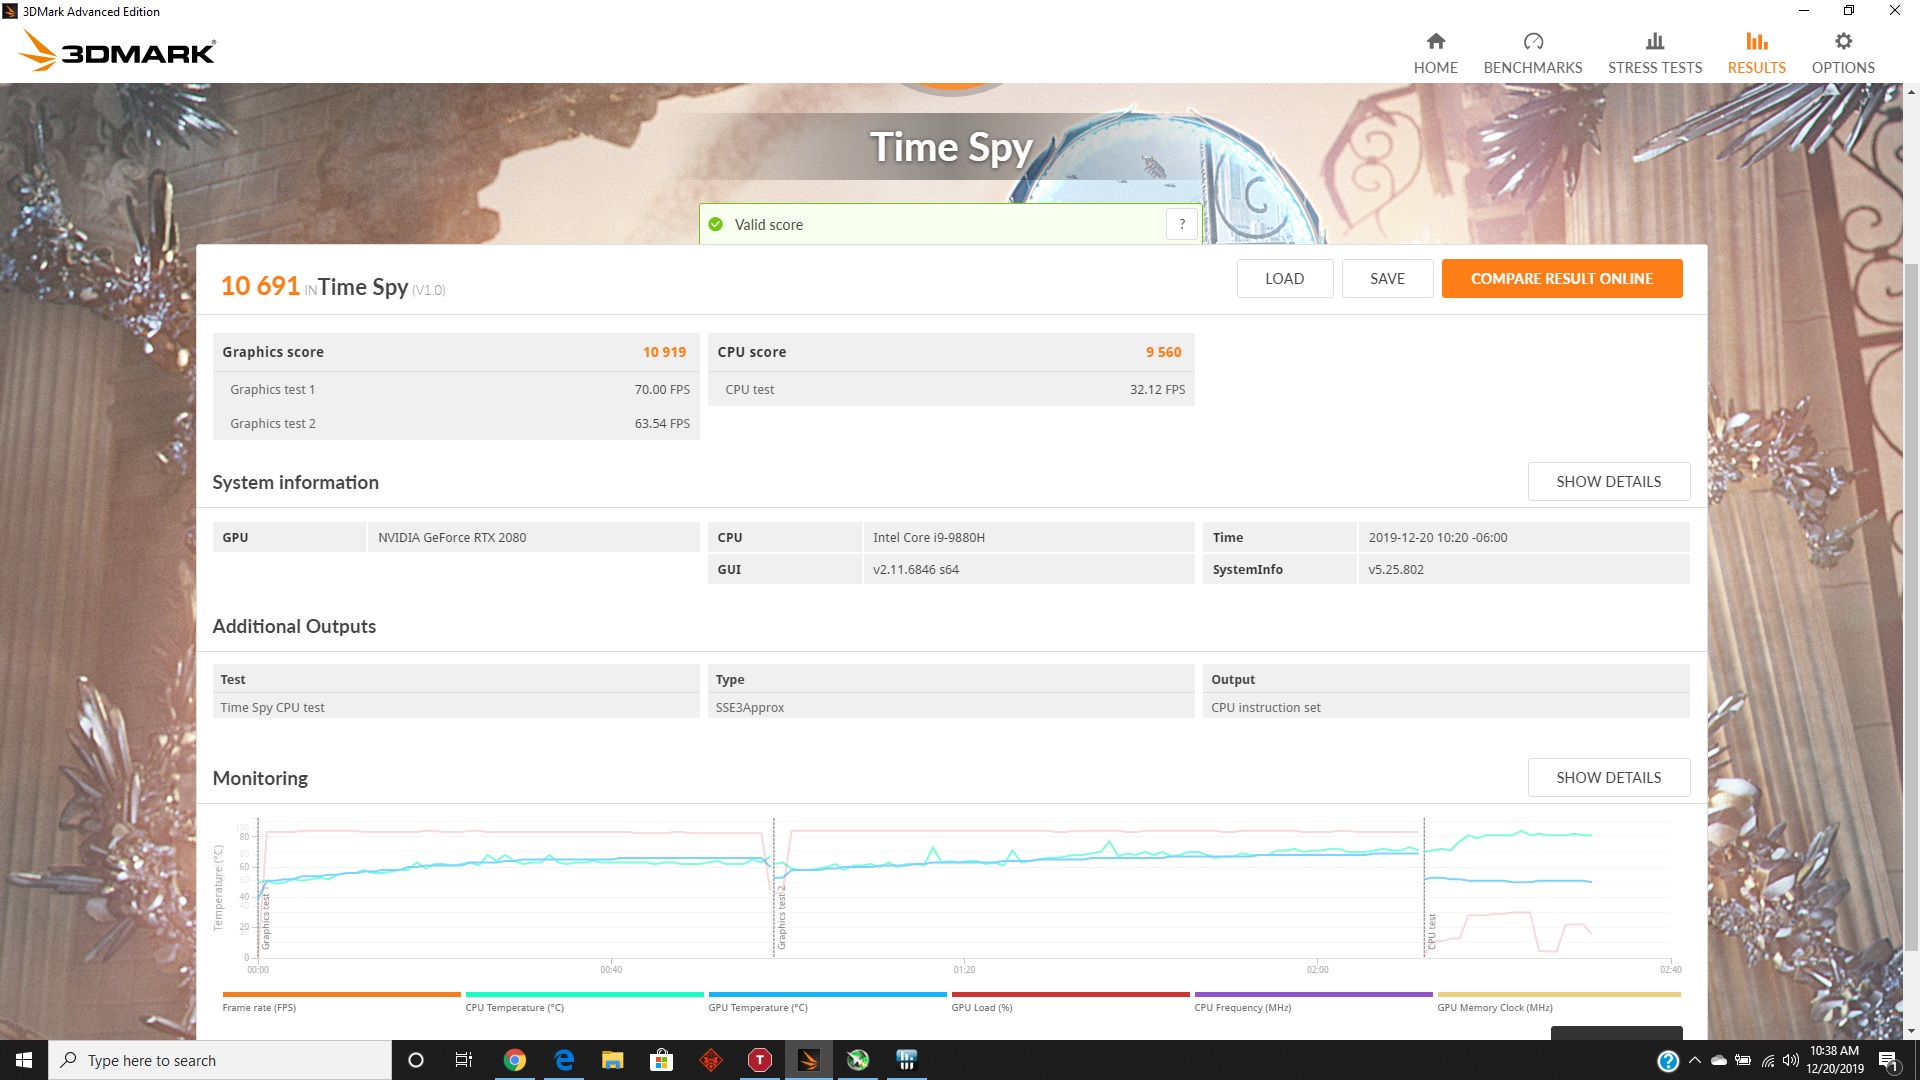Show details for Monitoring
The image size is (1920, 1080).
(1608, 777)
